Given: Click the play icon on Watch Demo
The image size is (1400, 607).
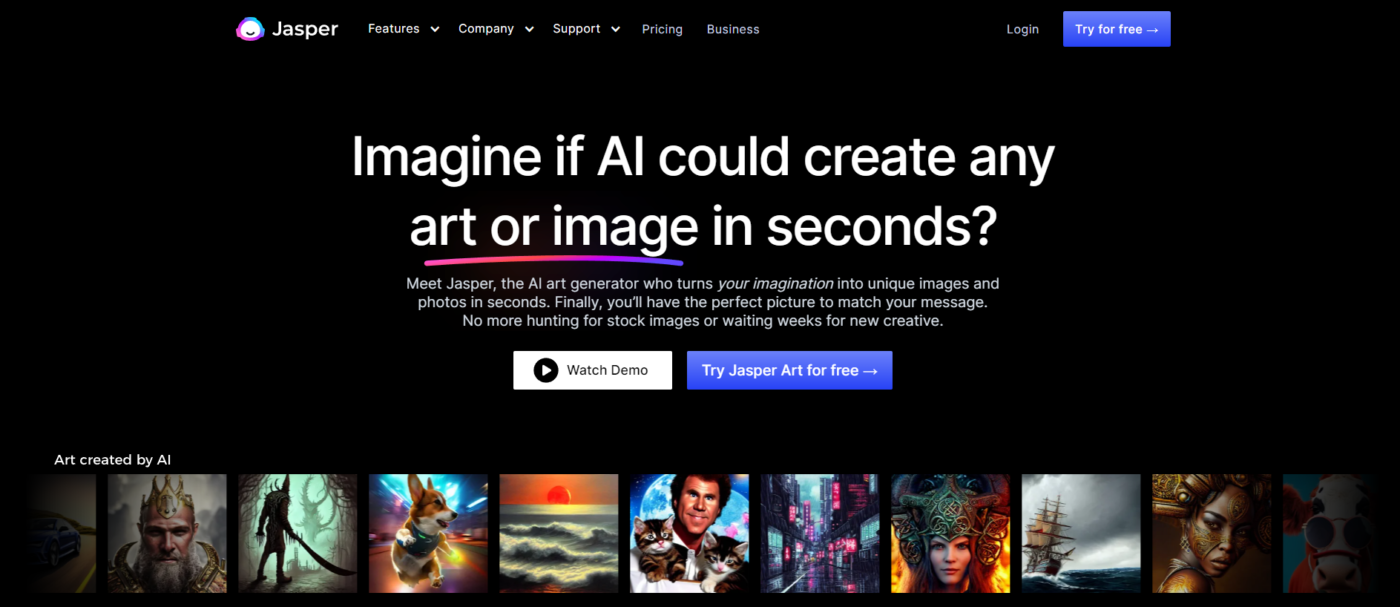Looking at the screenshot, I should (545, 370).
